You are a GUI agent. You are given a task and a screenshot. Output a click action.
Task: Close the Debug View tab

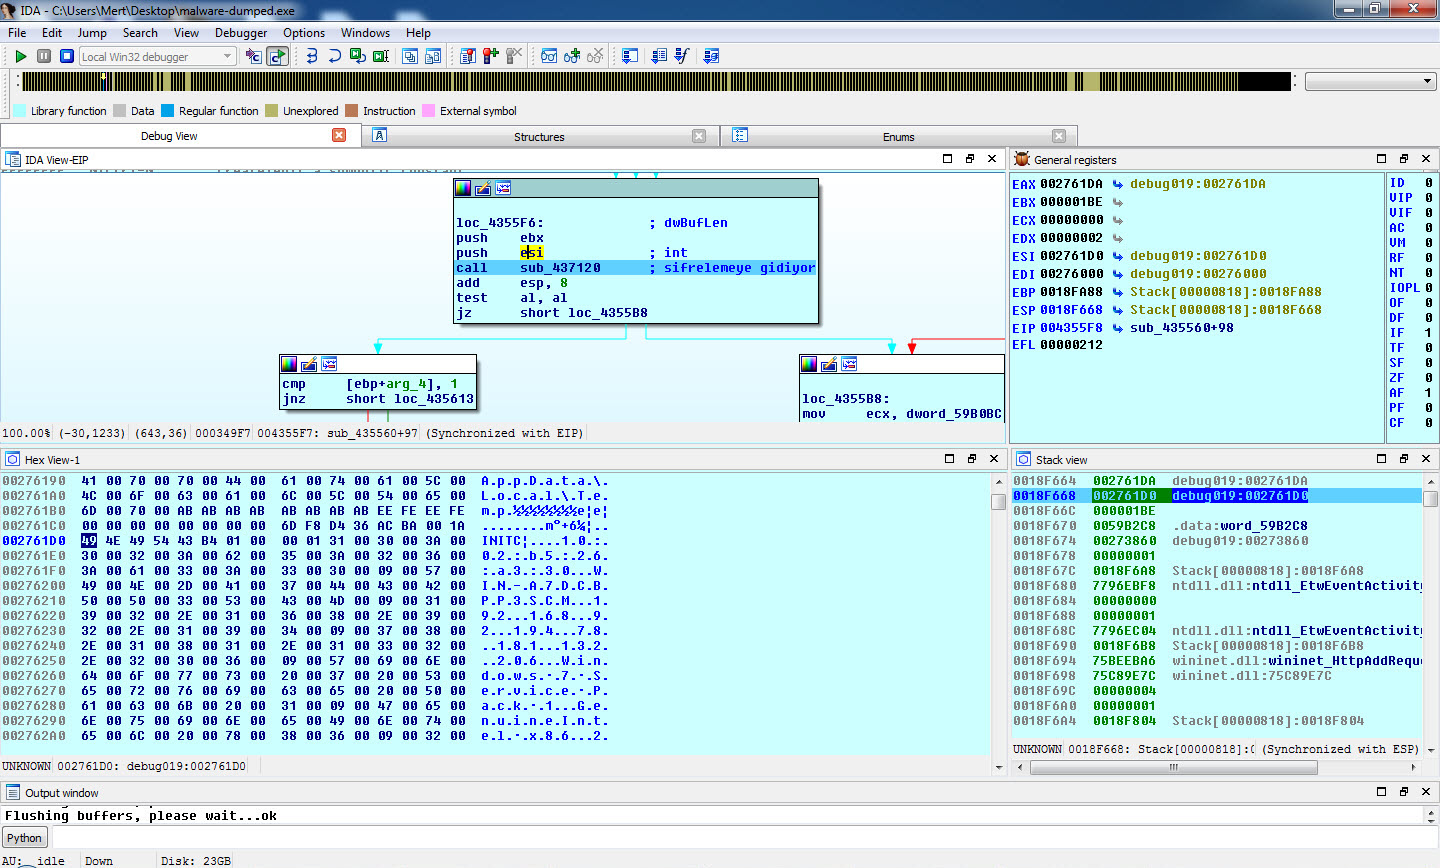click(339, 135)
